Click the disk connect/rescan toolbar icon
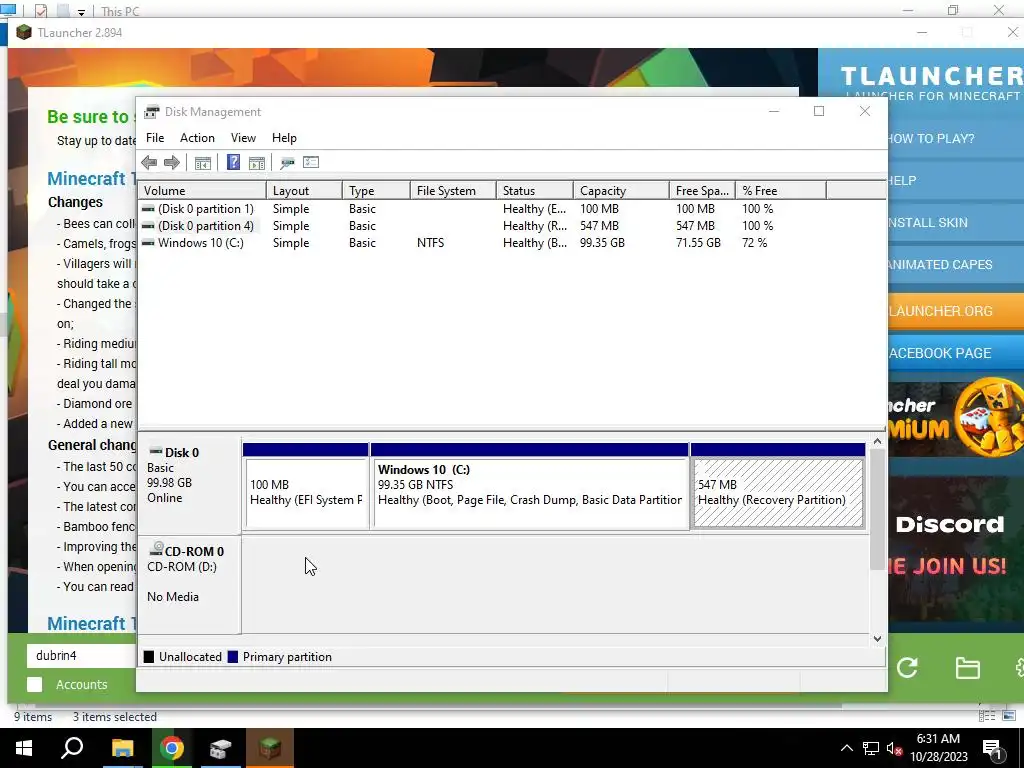 click(287, 163)
